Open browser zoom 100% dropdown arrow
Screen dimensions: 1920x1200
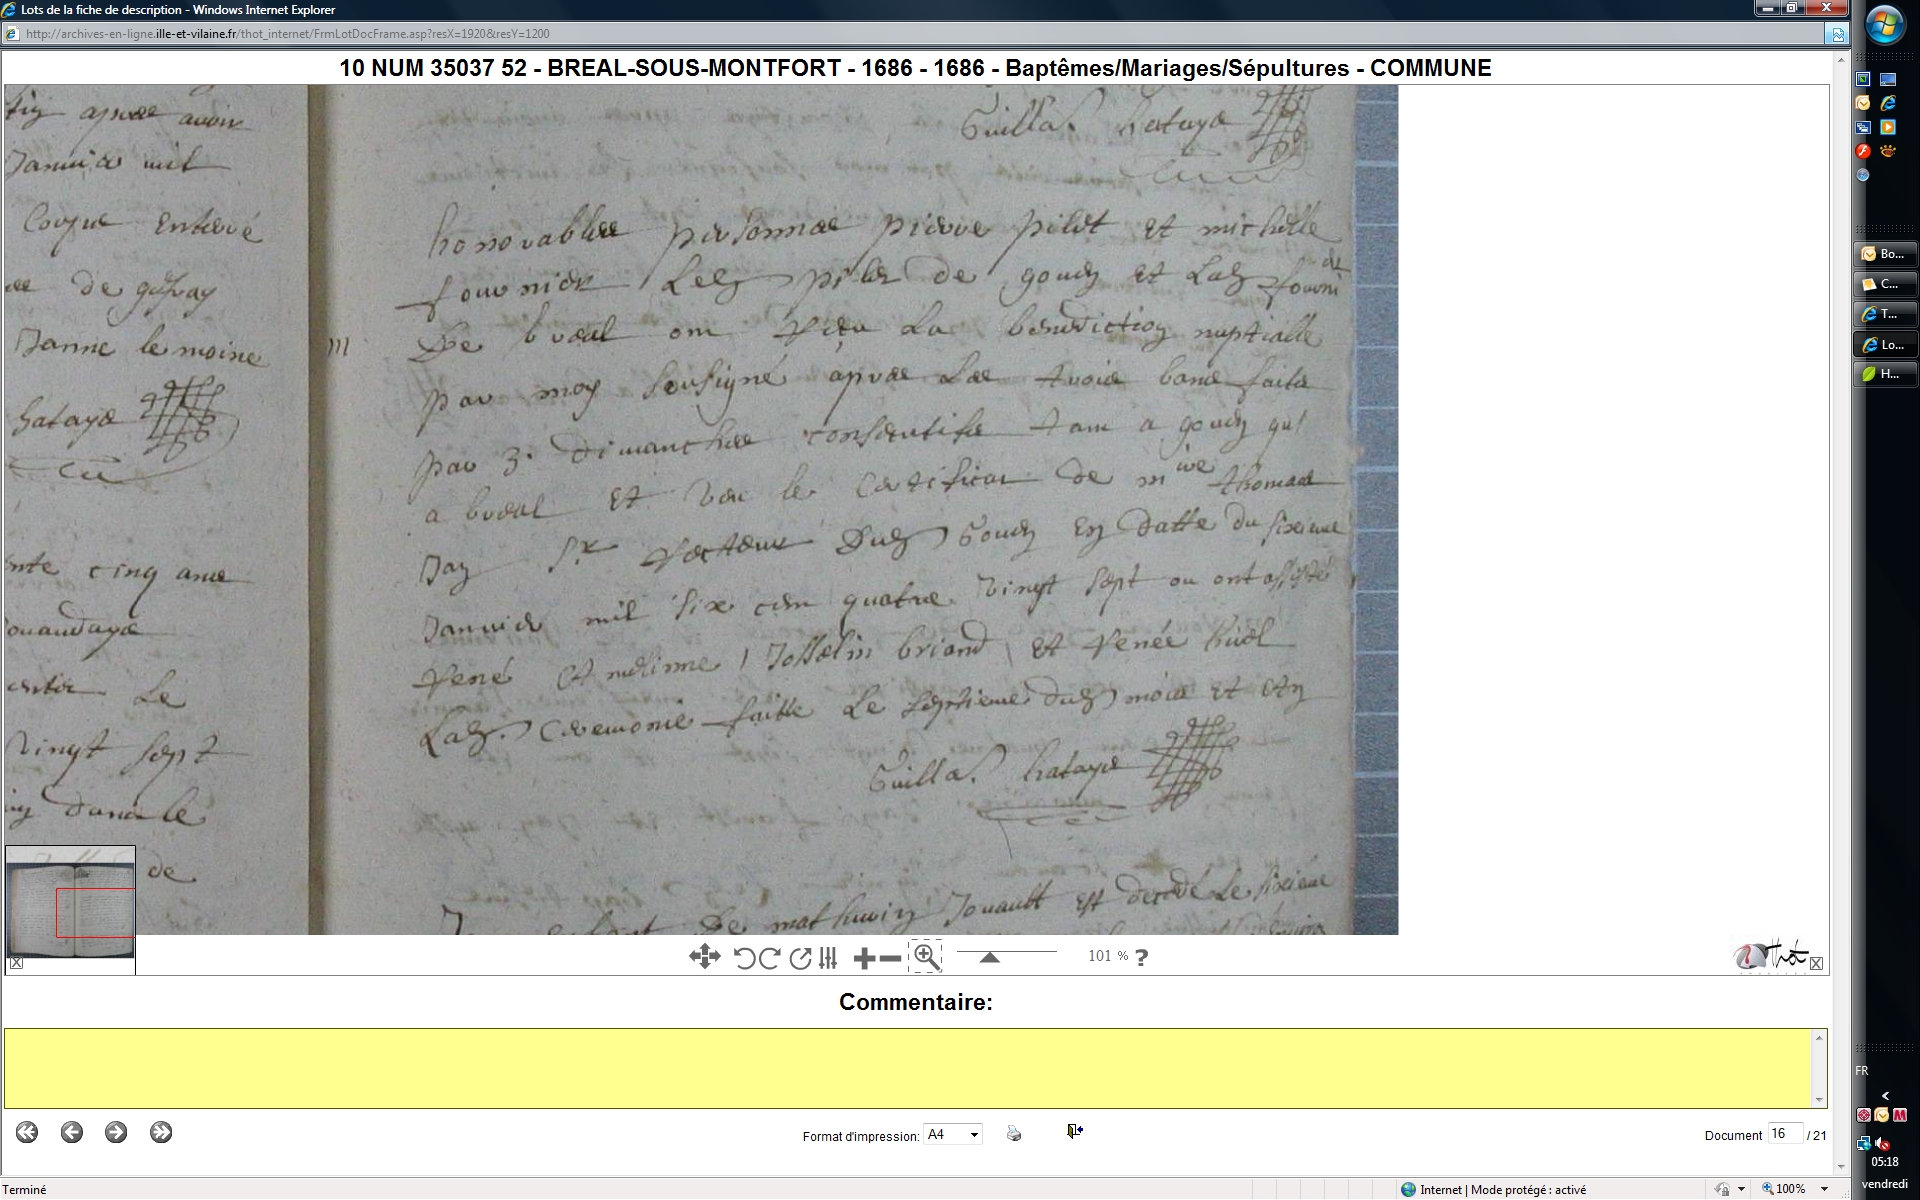(1825, 1189)
